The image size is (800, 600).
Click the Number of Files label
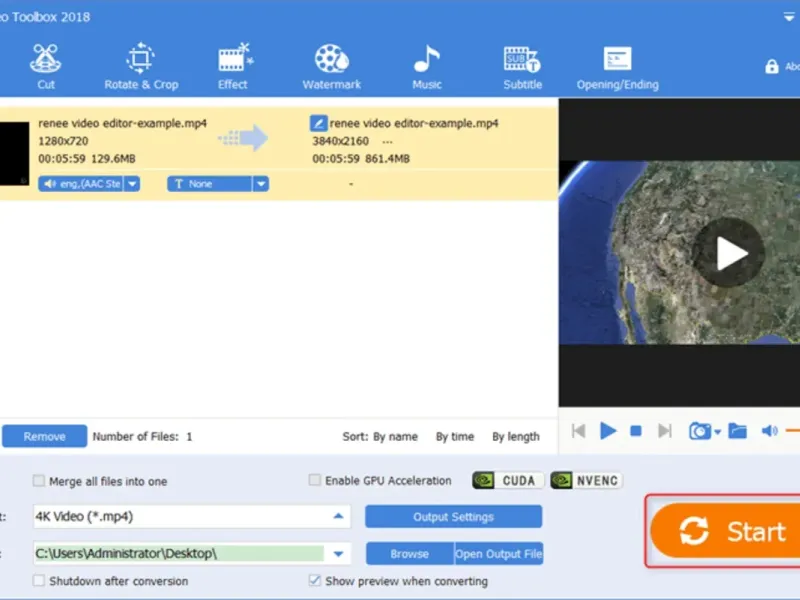[x=136, y=437]
